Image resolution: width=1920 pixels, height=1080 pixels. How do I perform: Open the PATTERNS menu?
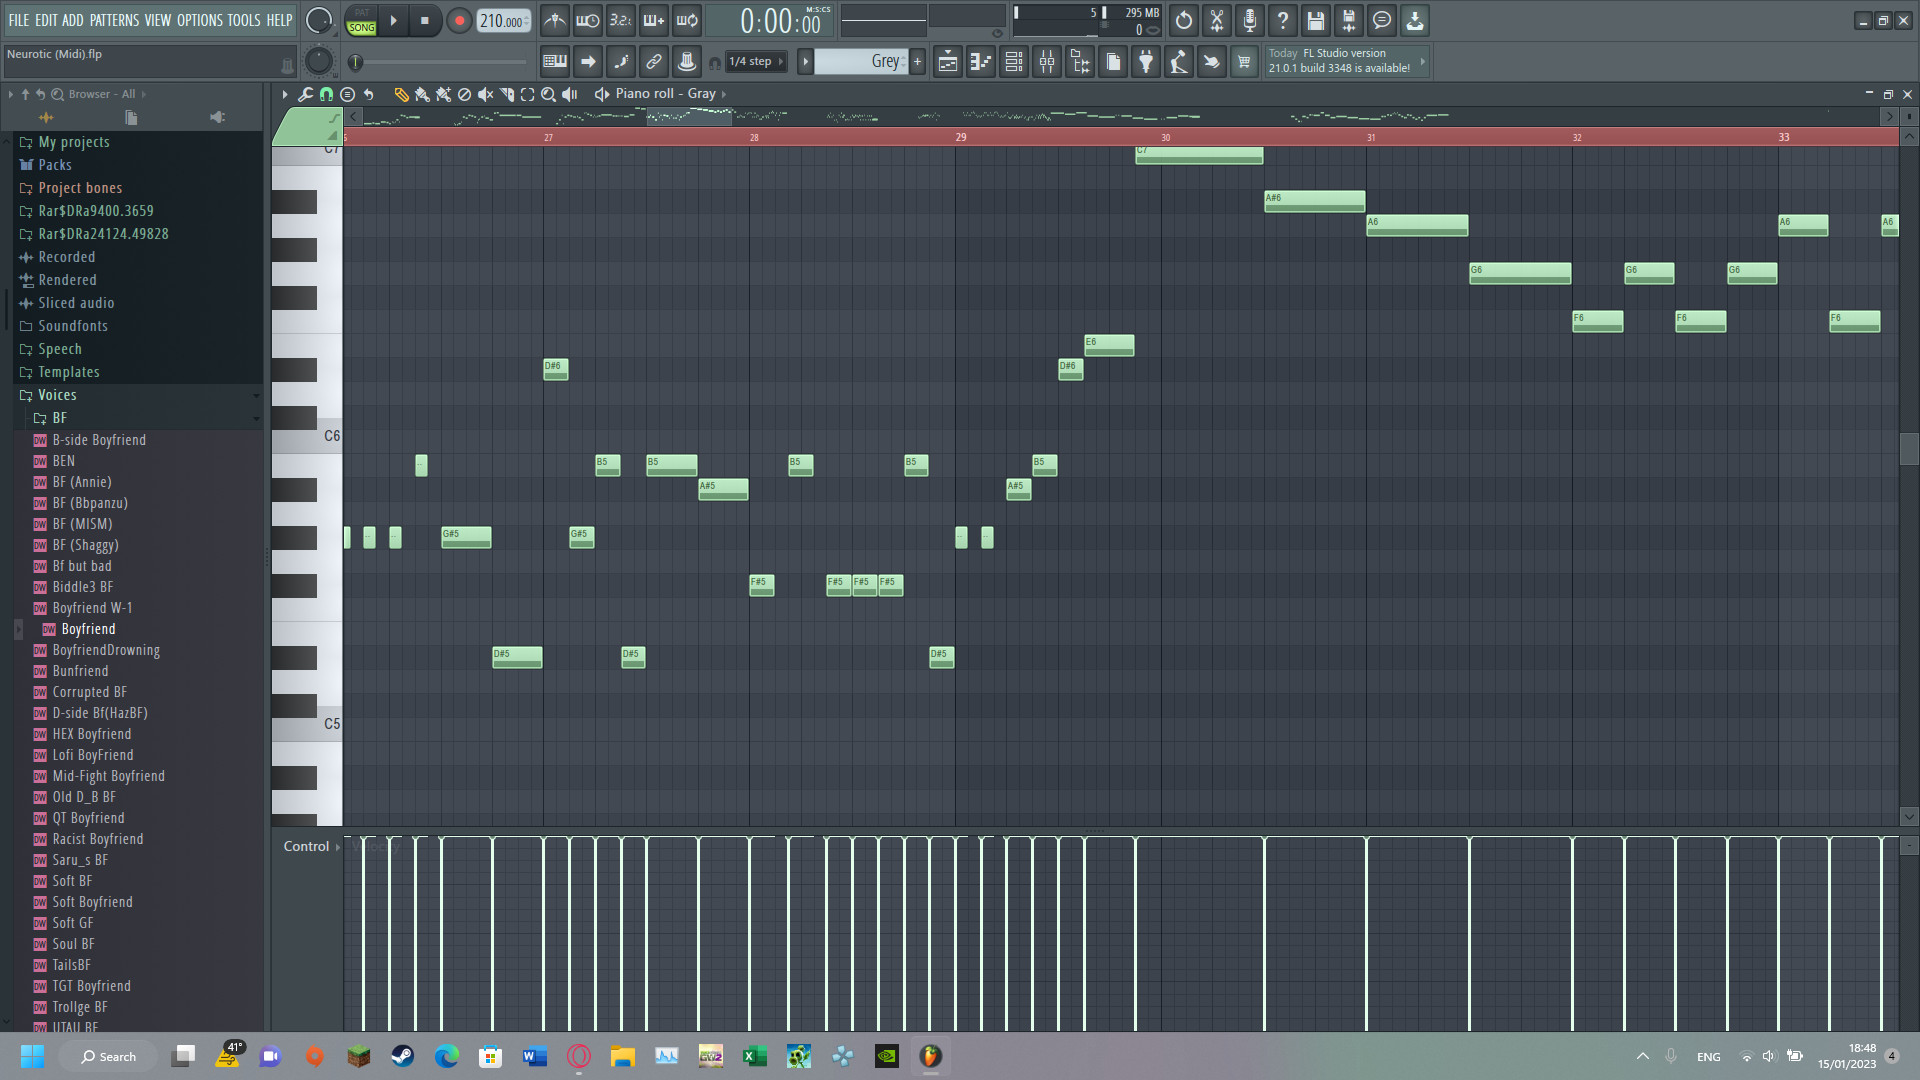[116, 20]
